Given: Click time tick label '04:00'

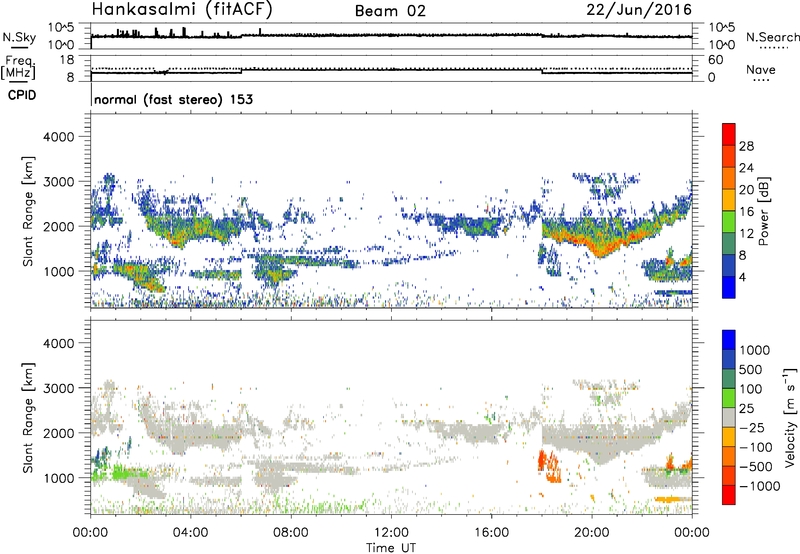Looking at the screenshot, I should [x=191, y=533].
